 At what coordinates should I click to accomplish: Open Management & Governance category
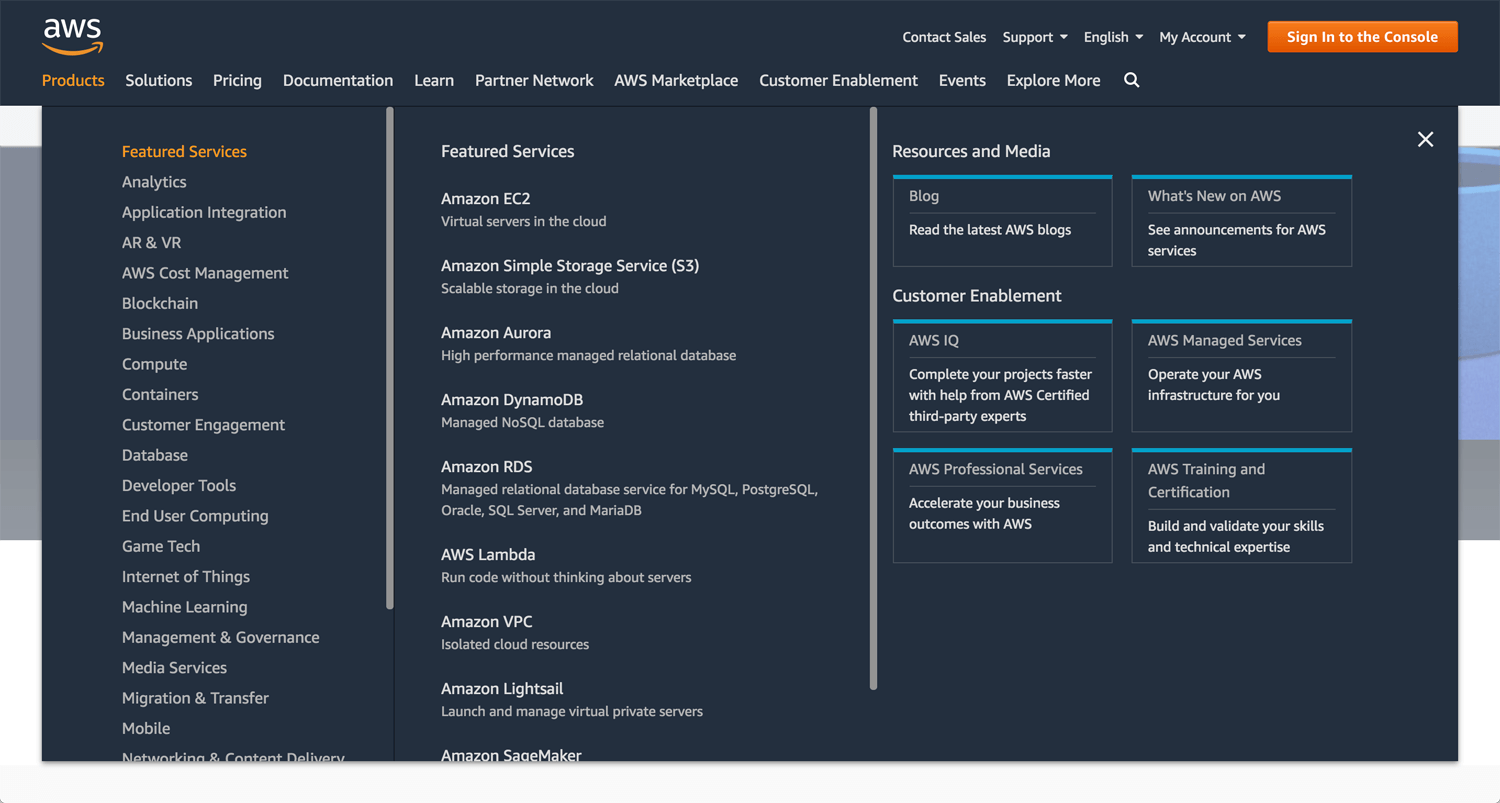221,637
